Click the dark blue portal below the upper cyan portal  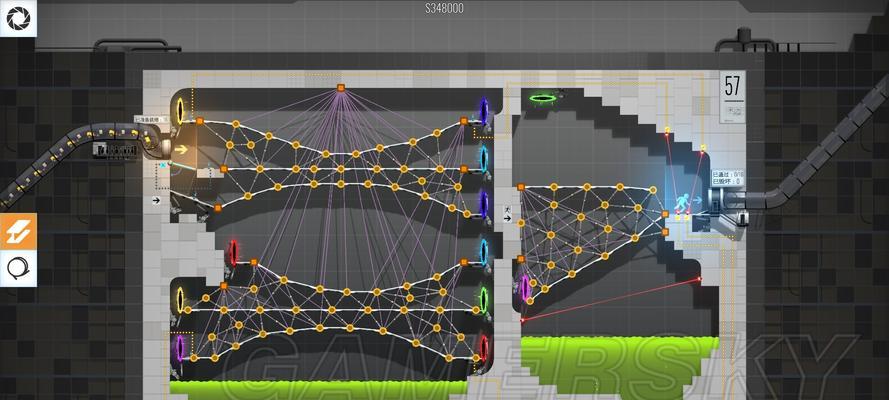(x=484, y=204)
